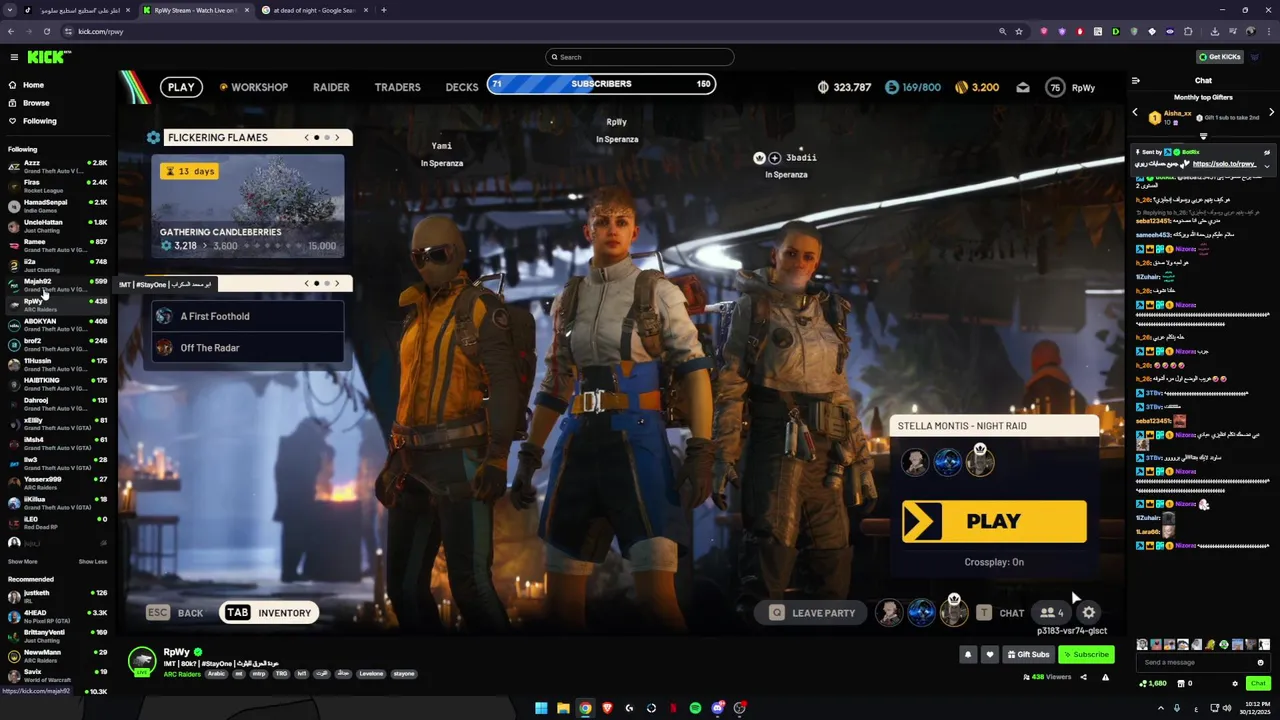Previous arrow on Flickering Flames card
The height and width of the screenshot is (720, 1280).
(306, 137)
